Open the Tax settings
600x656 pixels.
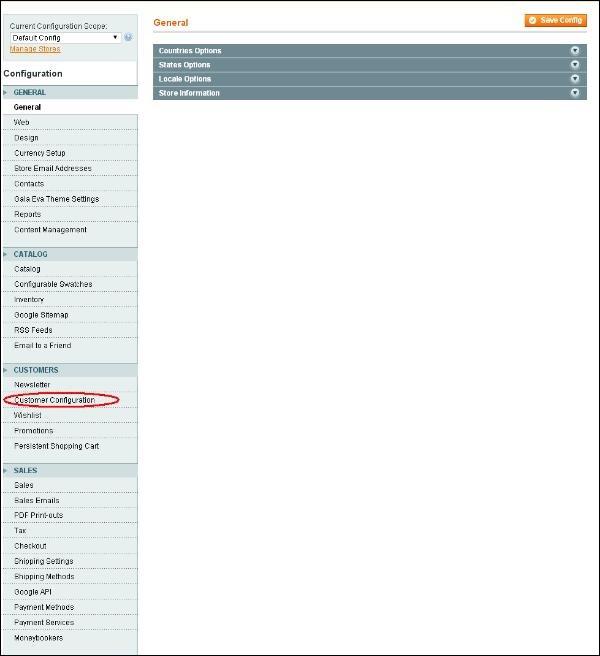point(20,530)
